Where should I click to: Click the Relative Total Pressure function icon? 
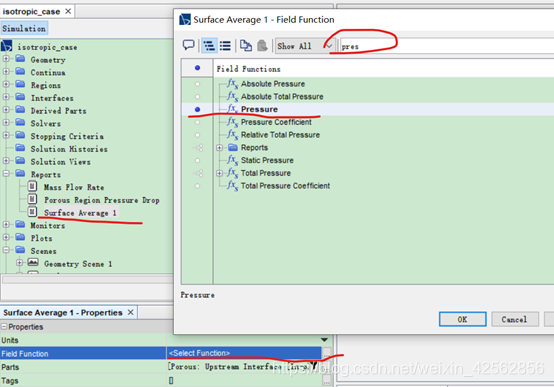coord(232,135)
